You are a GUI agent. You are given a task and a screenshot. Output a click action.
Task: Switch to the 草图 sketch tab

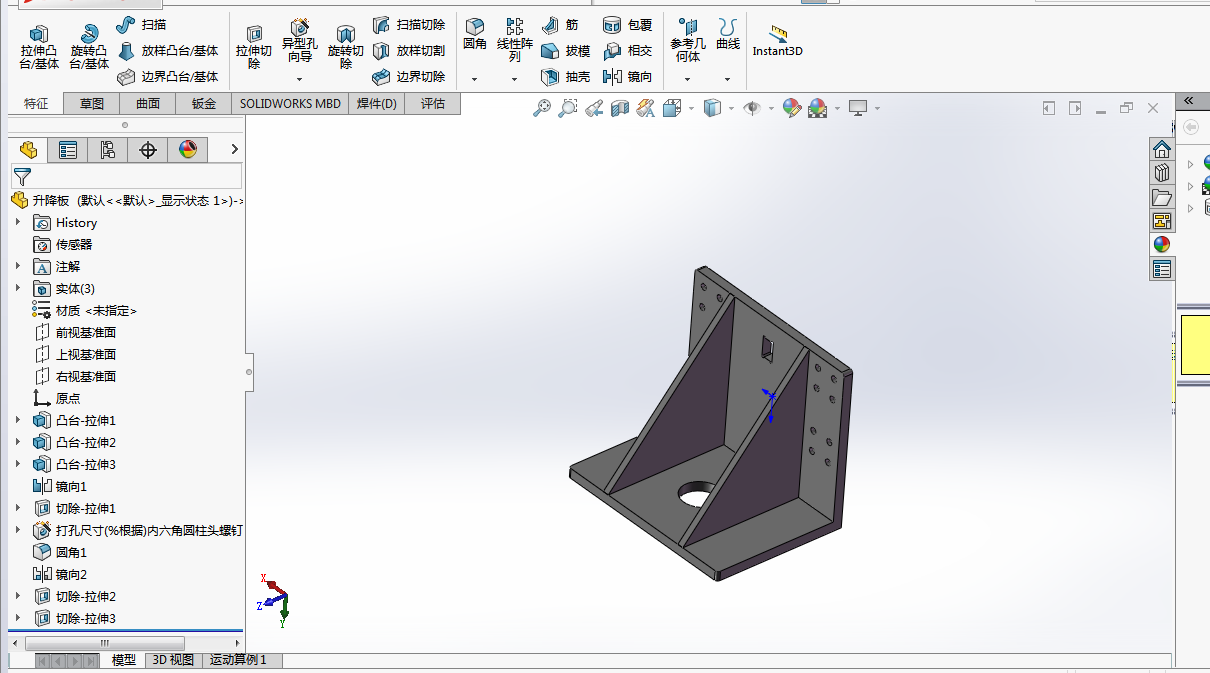(92, 103)
